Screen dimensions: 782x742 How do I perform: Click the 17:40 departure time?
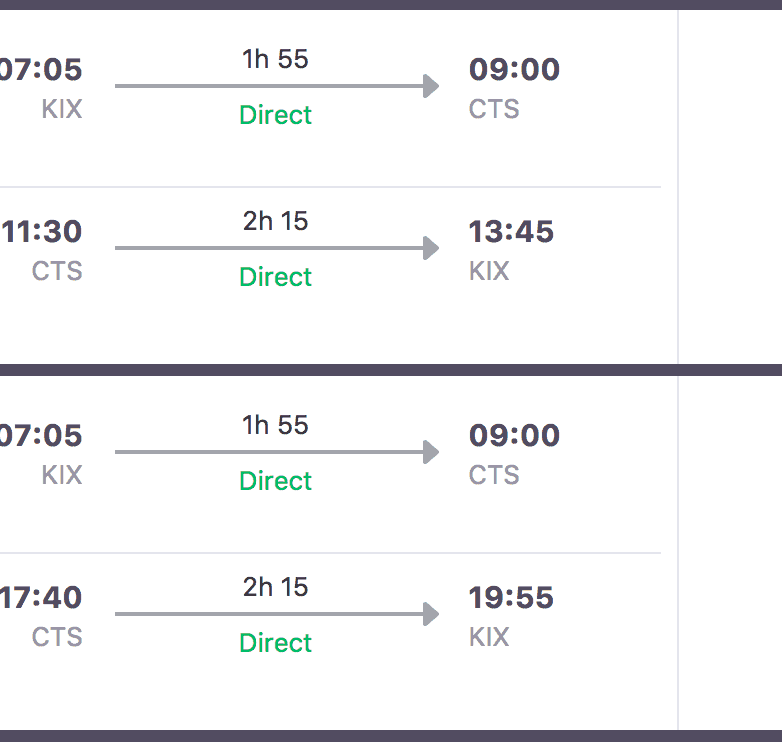(42, 598)
